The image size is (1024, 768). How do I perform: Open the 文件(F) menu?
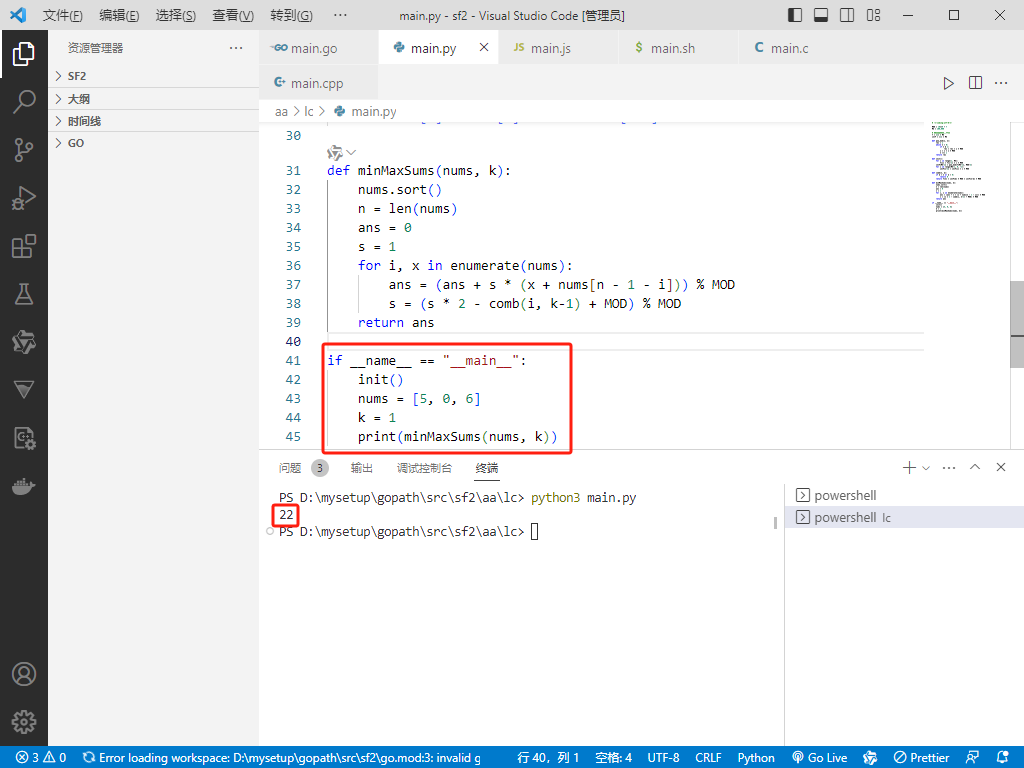coord(63,15)
